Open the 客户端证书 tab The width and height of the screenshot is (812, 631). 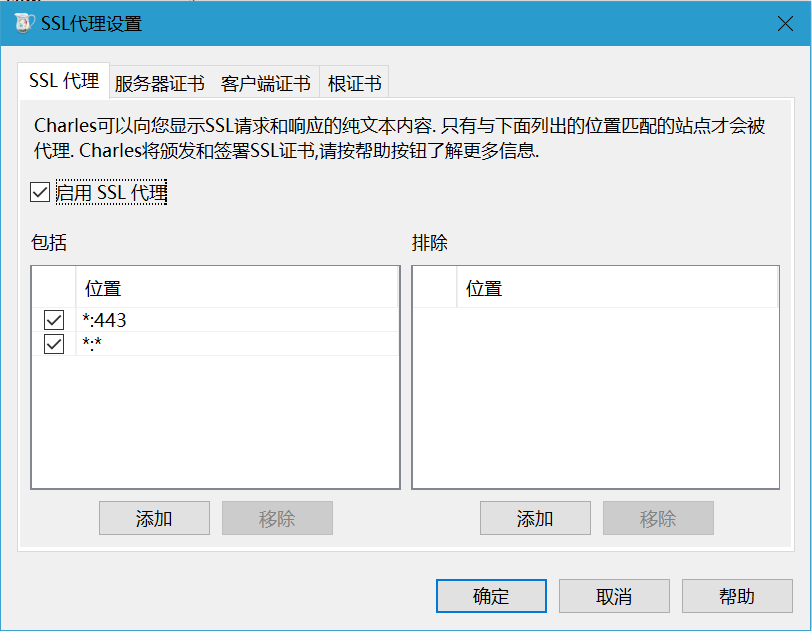click(266, 83)
